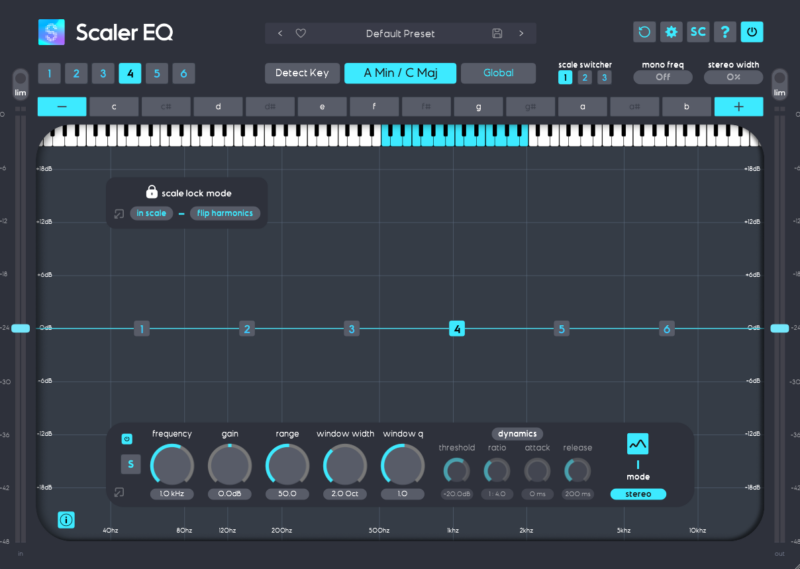Open the A Min / C Maj scale selector
The width and height of the screenshot is (800, 569).
(x=400, y=73)
